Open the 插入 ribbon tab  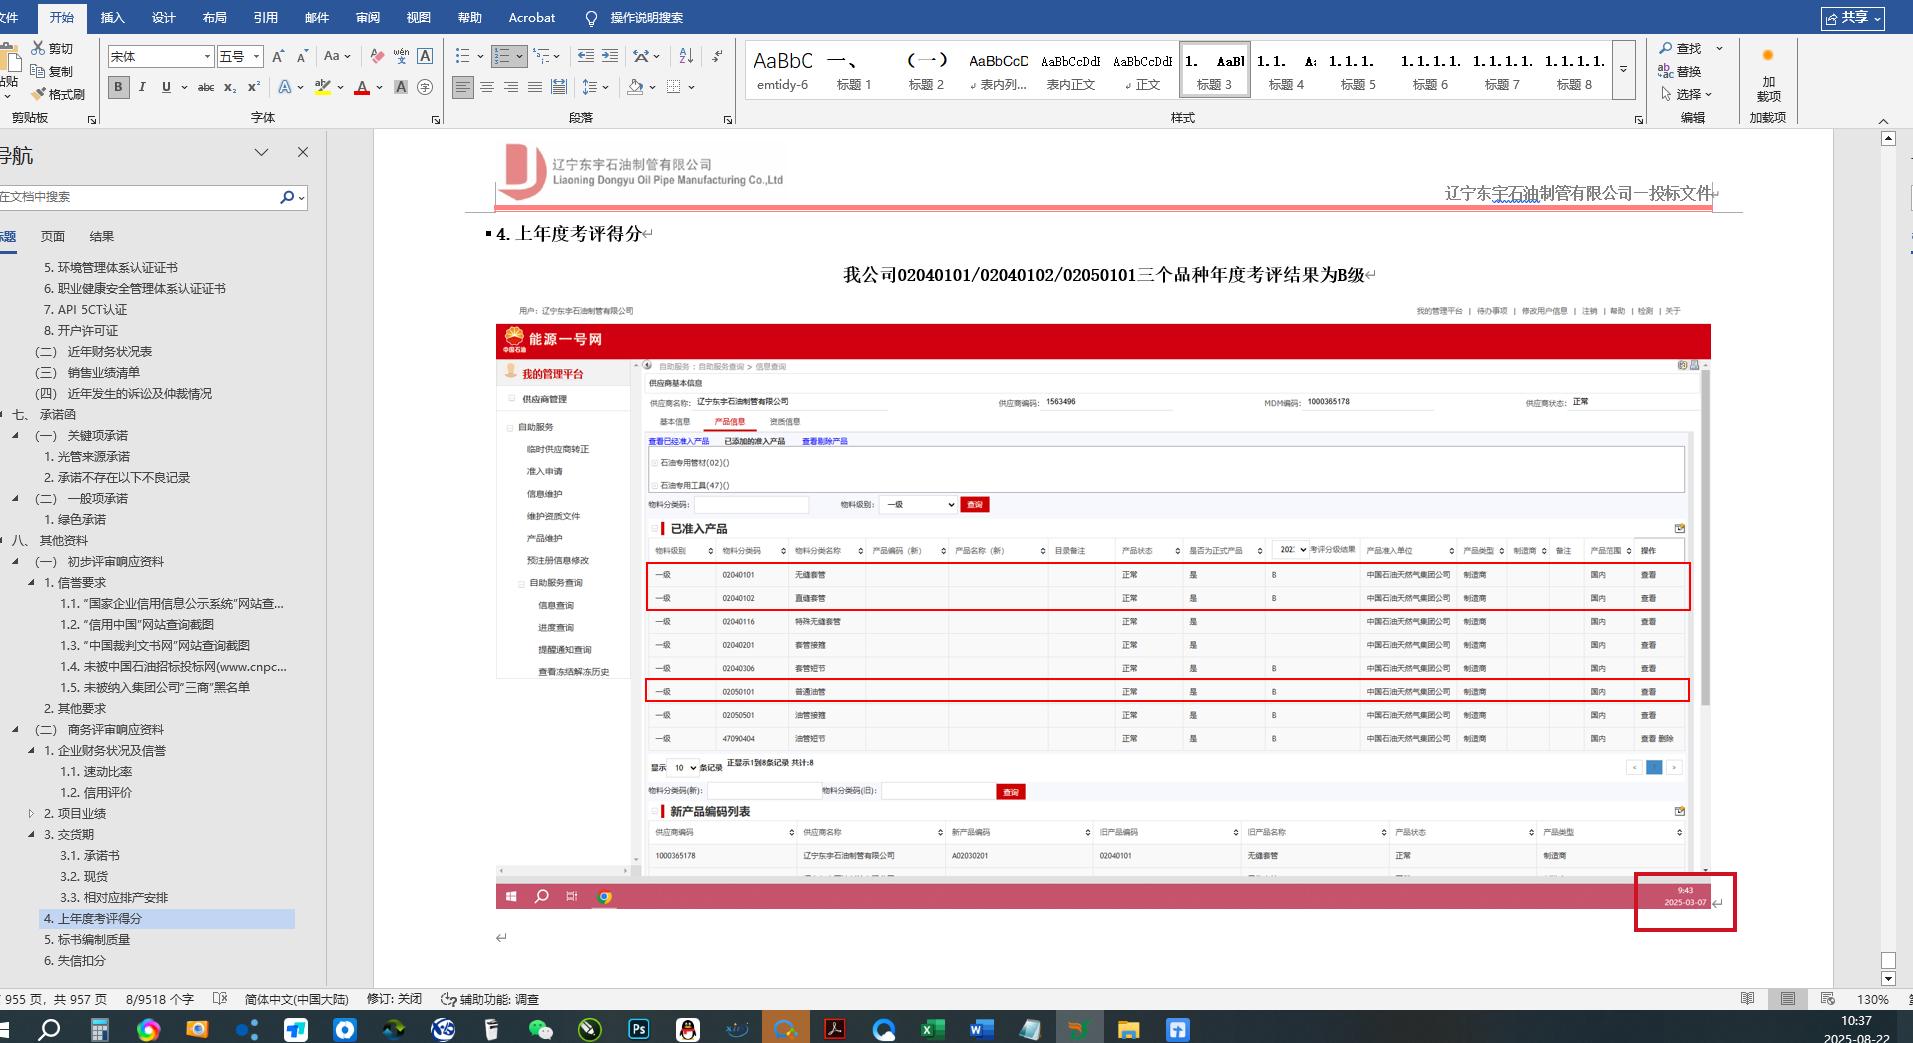113,17
